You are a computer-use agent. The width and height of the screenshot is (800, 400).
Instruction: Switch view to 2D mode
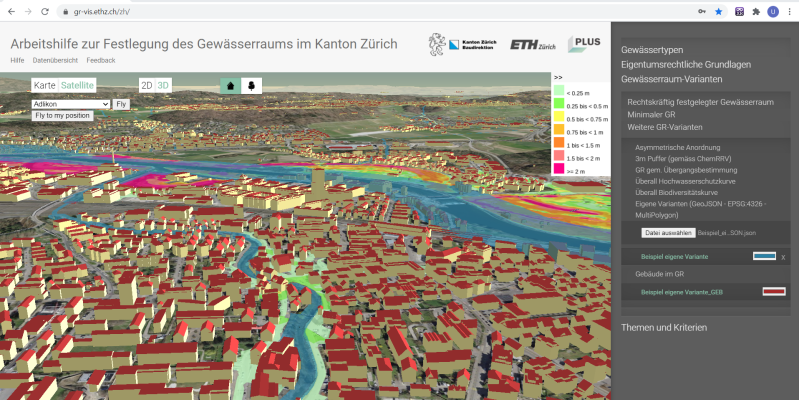(146, 85)
